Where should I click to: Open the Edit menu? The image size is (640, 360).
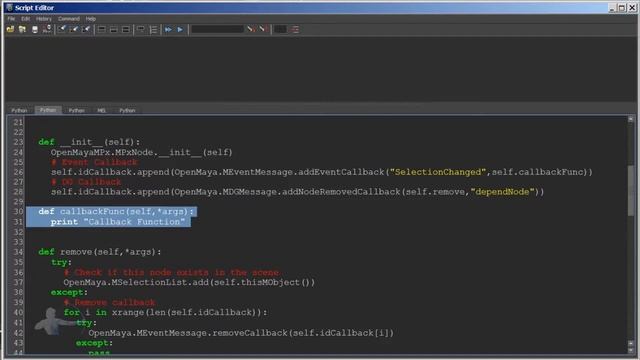[x=25, y=19]
